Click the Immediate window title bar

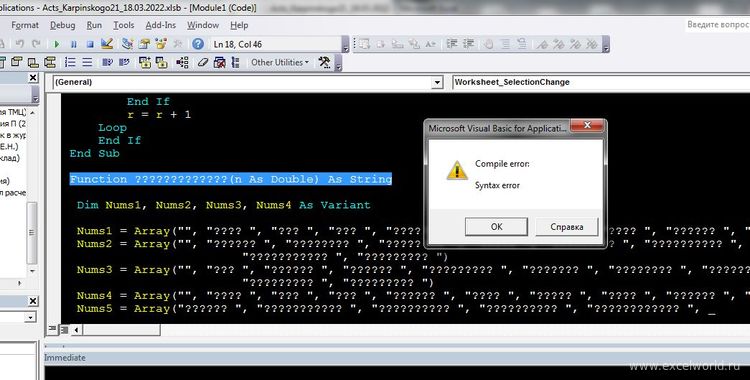click(397, 358)
